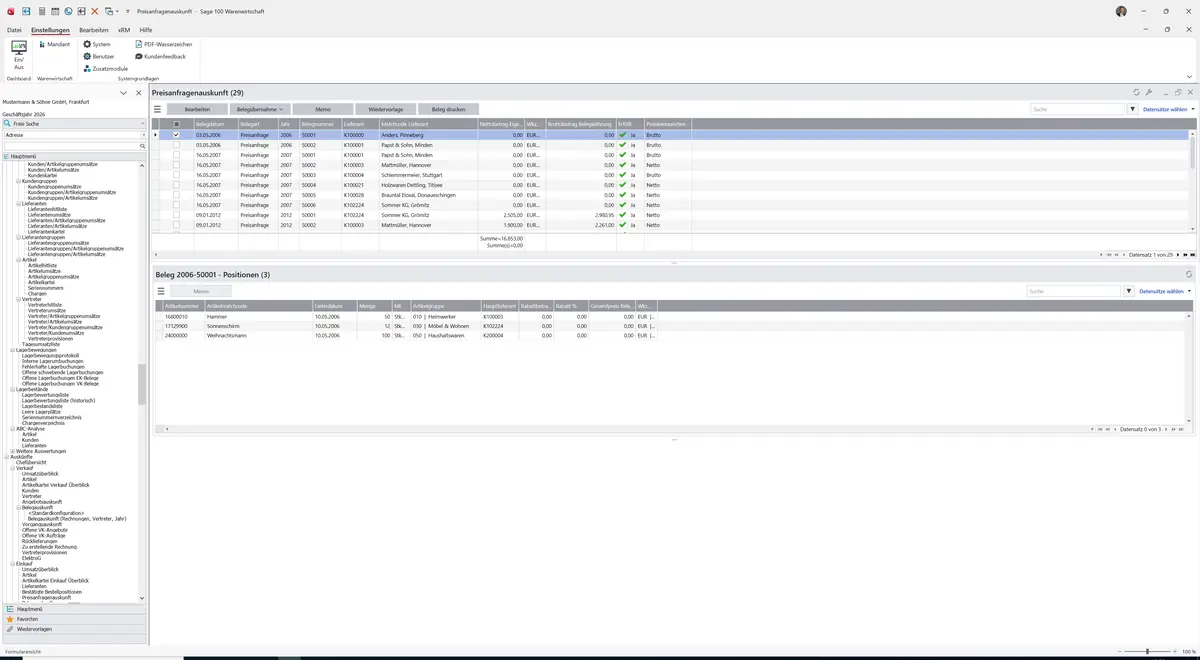Open Kundenfeedback from the ribbon

pos(161,57)
